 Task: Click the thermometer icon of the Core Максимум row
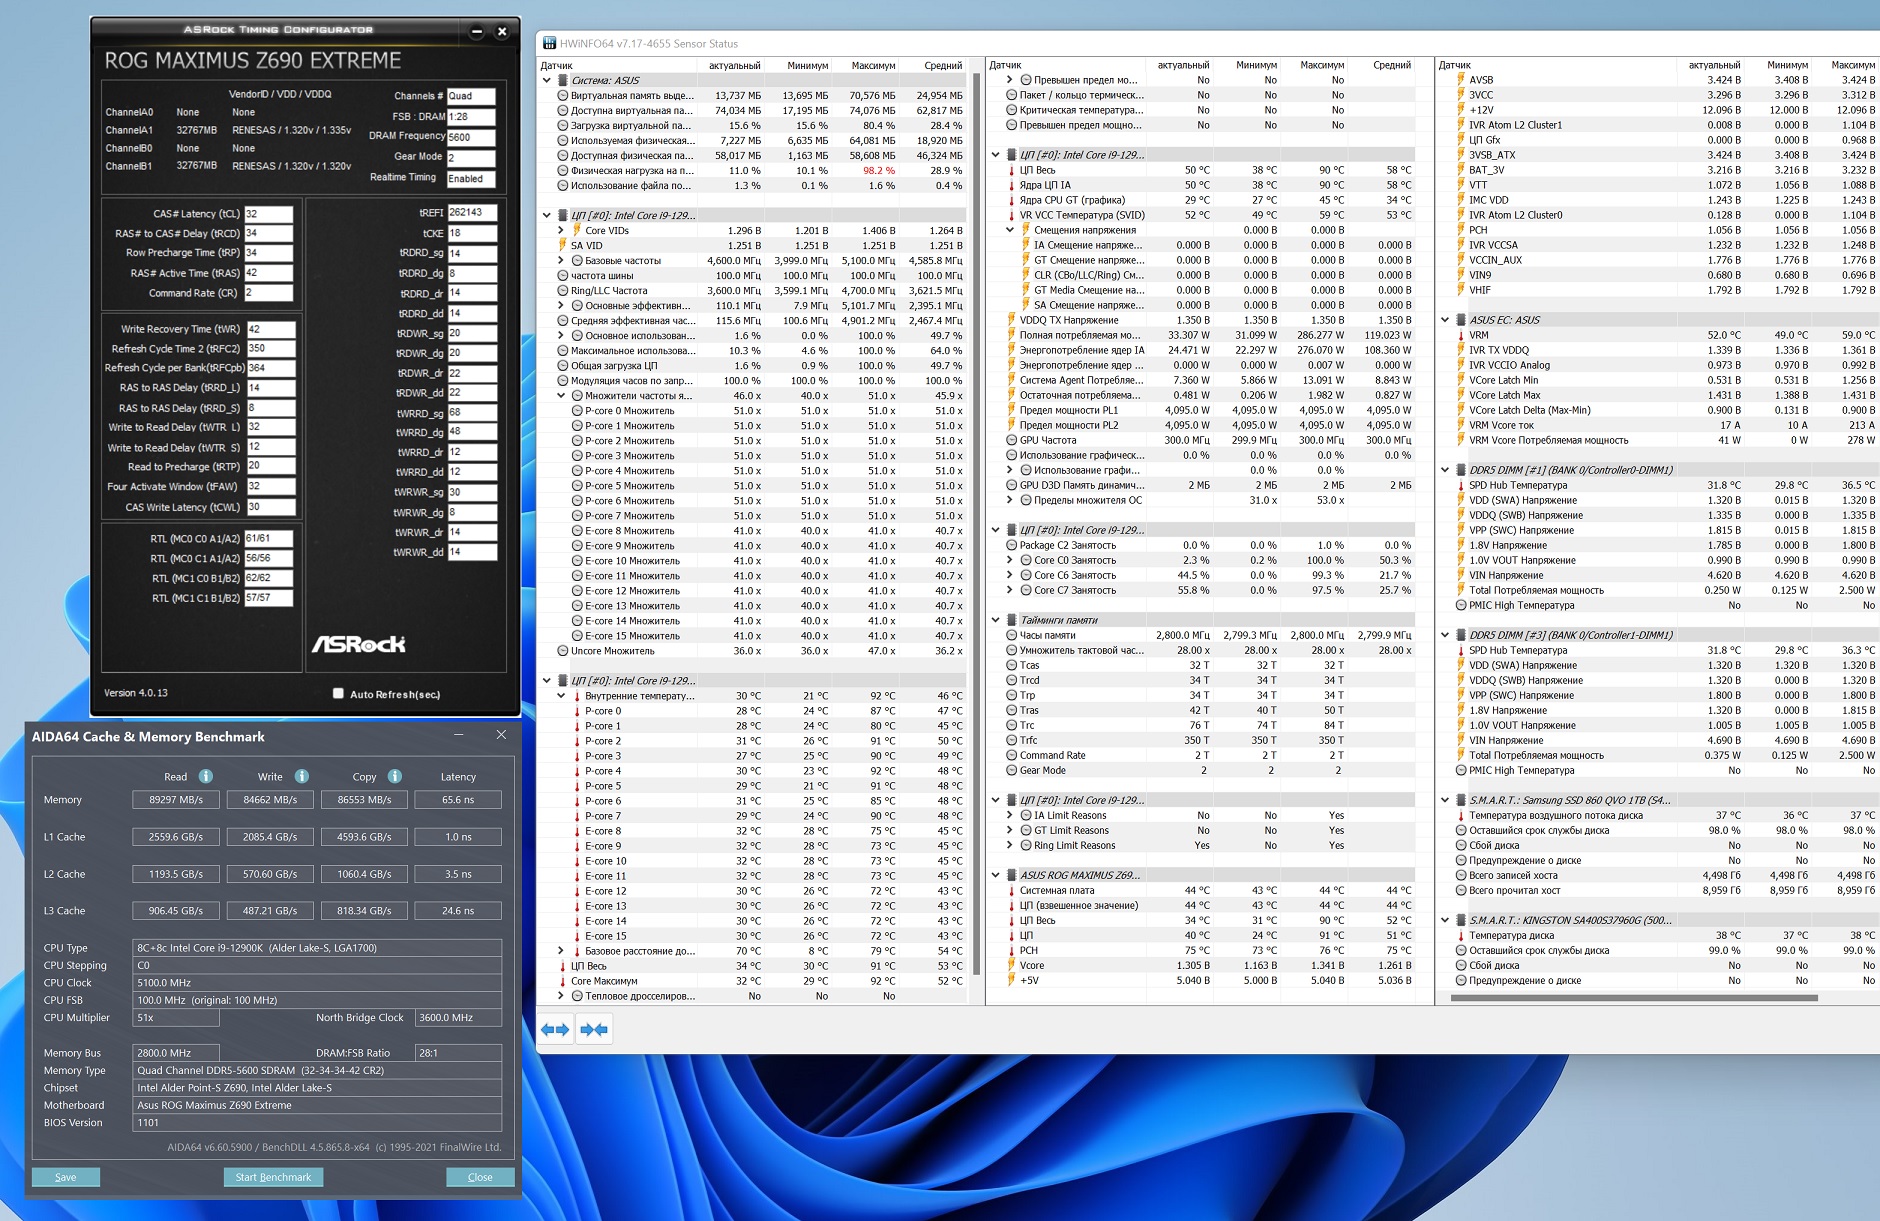(562, 981)
